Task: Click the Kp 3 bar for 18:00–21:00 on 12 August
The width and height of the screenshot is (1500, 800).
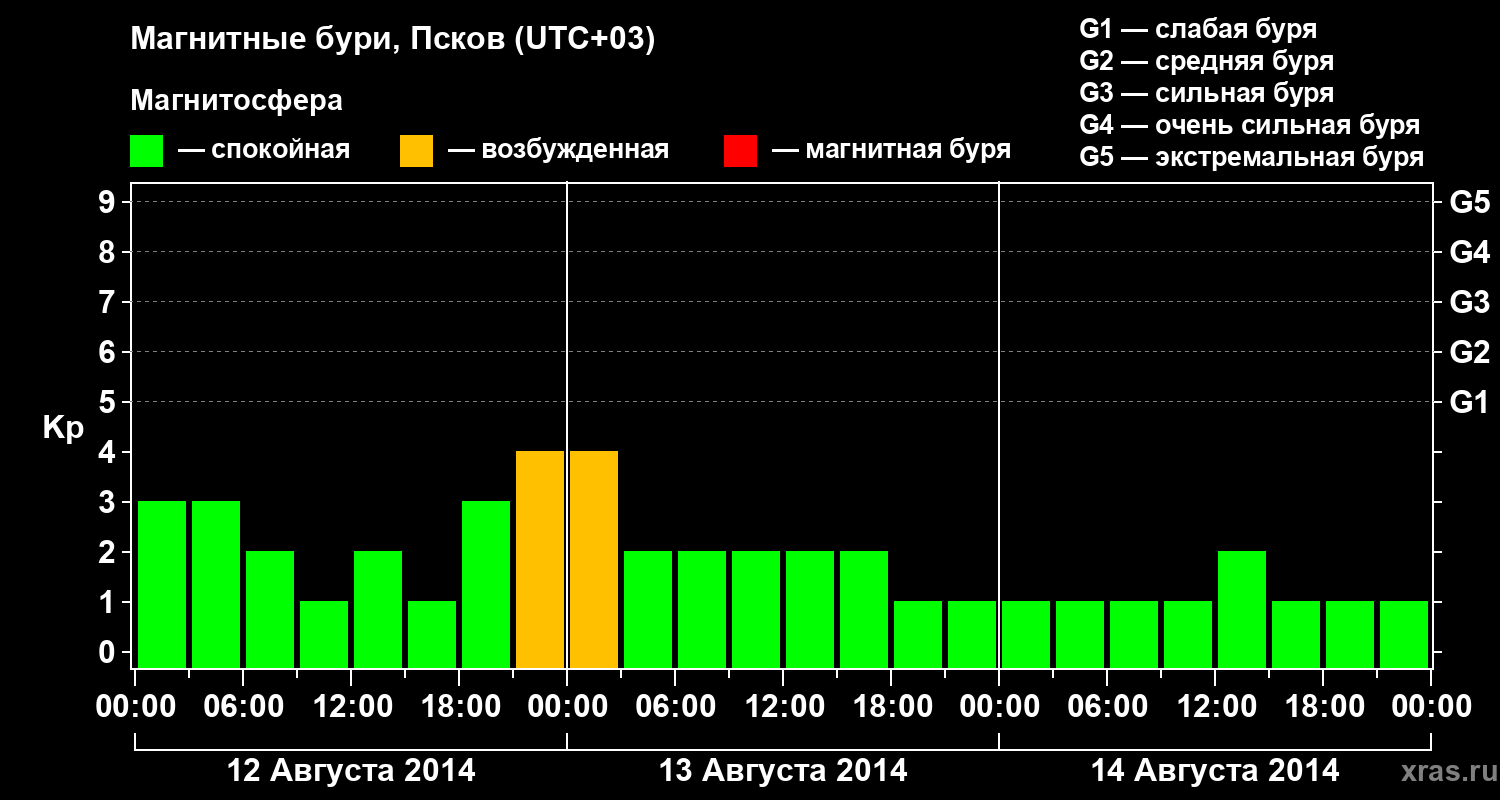Action: pos(486,584)
